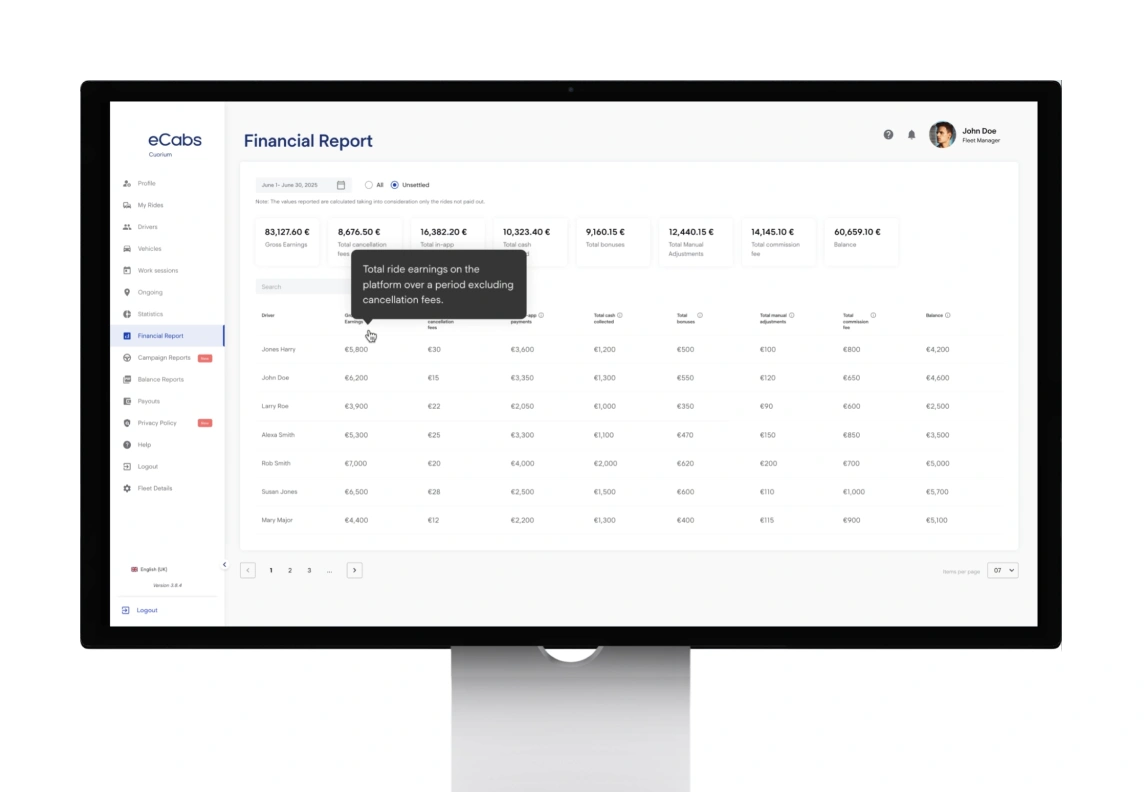Select the Unsettled radio button
Screen dimensions: 1148x792
[395, 185]
